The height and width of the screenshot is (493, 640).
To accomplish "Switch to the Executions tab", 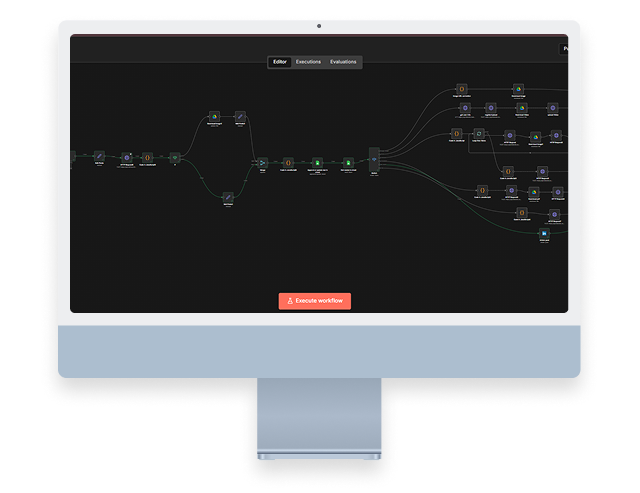I will [308, 62].
